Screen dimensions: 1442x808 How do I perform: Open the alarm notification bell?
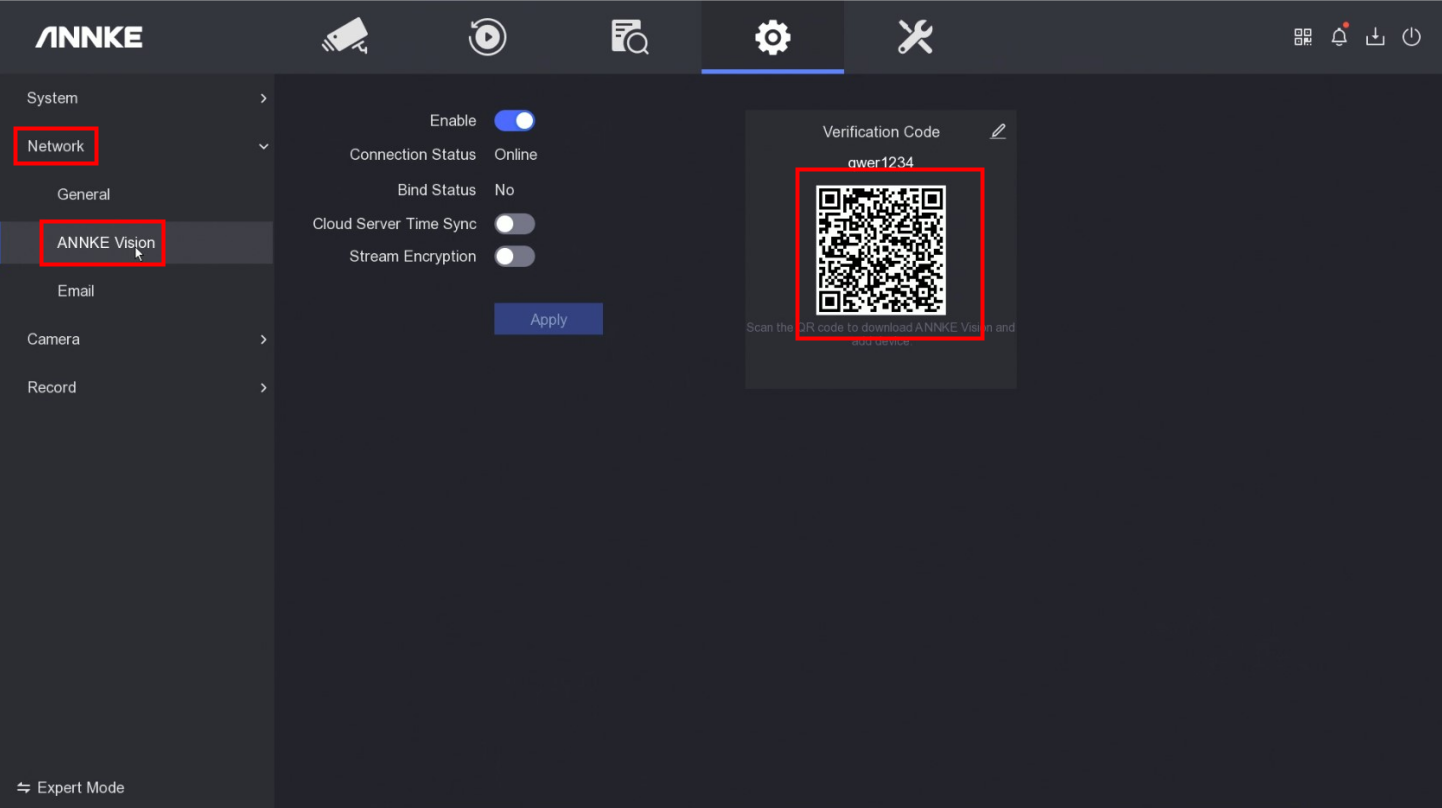point(1339,38)
